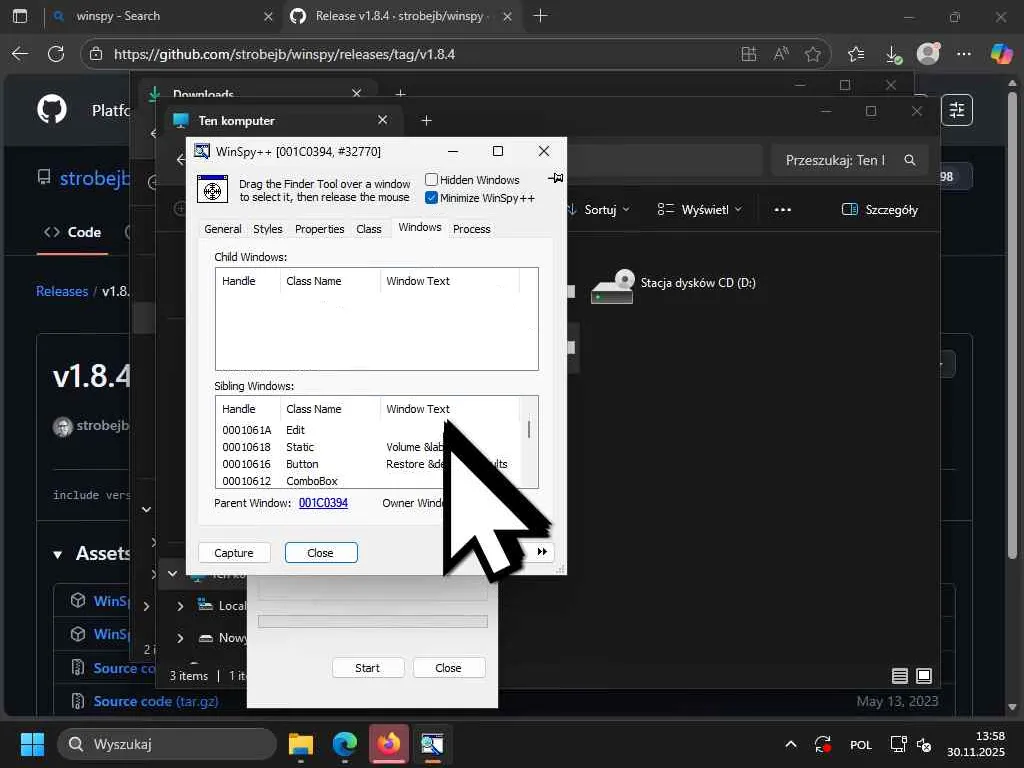
Task: Expand WinSpy++ with the double-arrow button
Action: click(x=542, y=552)
